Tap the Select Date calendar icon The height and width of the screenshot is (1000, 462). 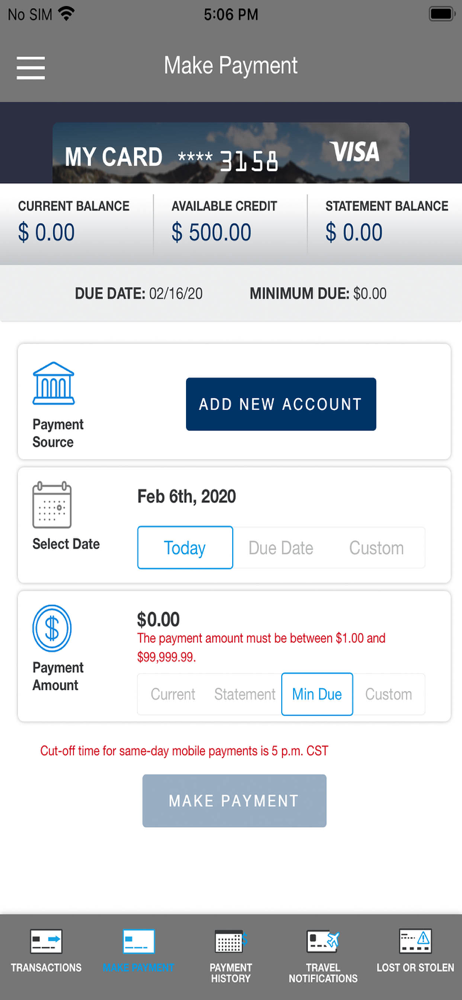pyautogui.click(x=52, y=505)
